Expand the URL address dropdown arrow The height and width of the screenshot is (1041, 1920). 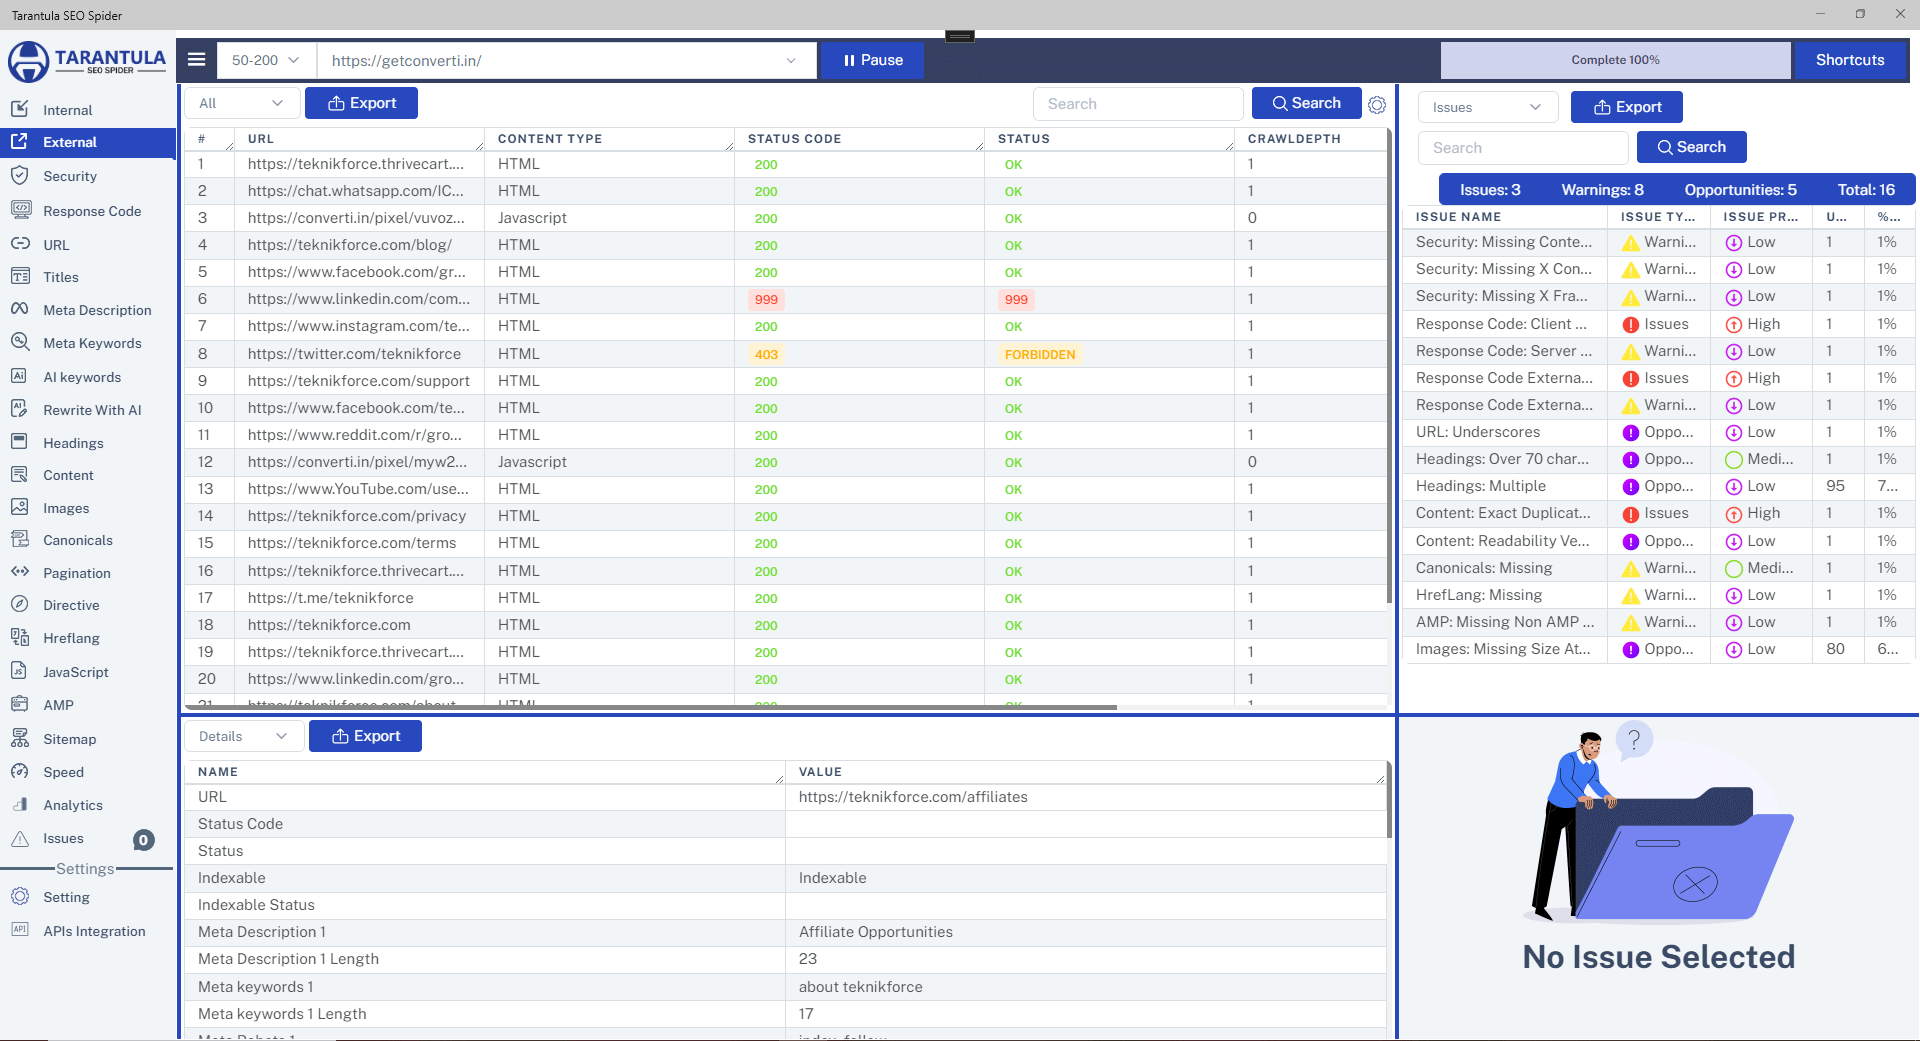[791, 60]
